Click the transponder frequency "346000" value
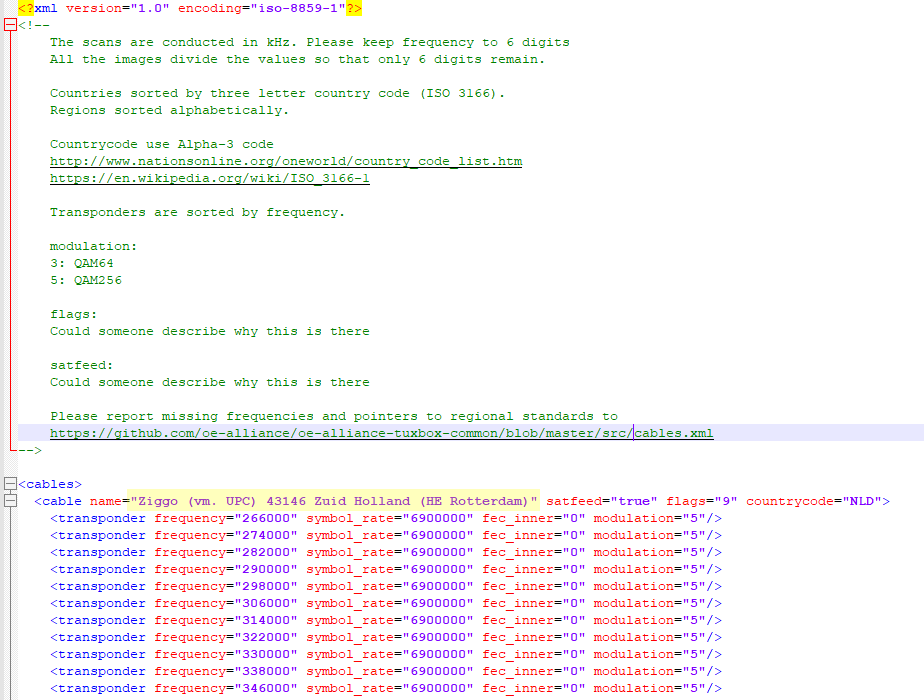924x700 pixels. [266, 688]
